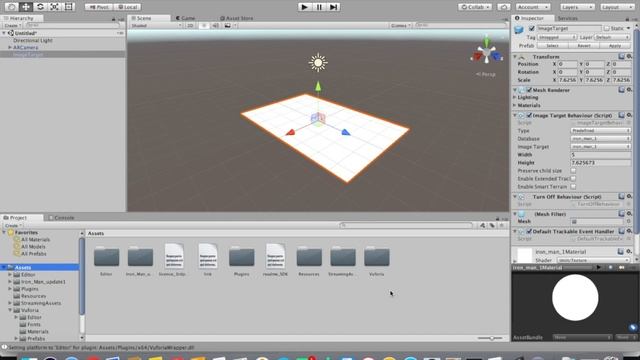The width and height of the screenshot is (640, 360).
Task: Toggle the Static checkbox
Action: tap(607, 28)
